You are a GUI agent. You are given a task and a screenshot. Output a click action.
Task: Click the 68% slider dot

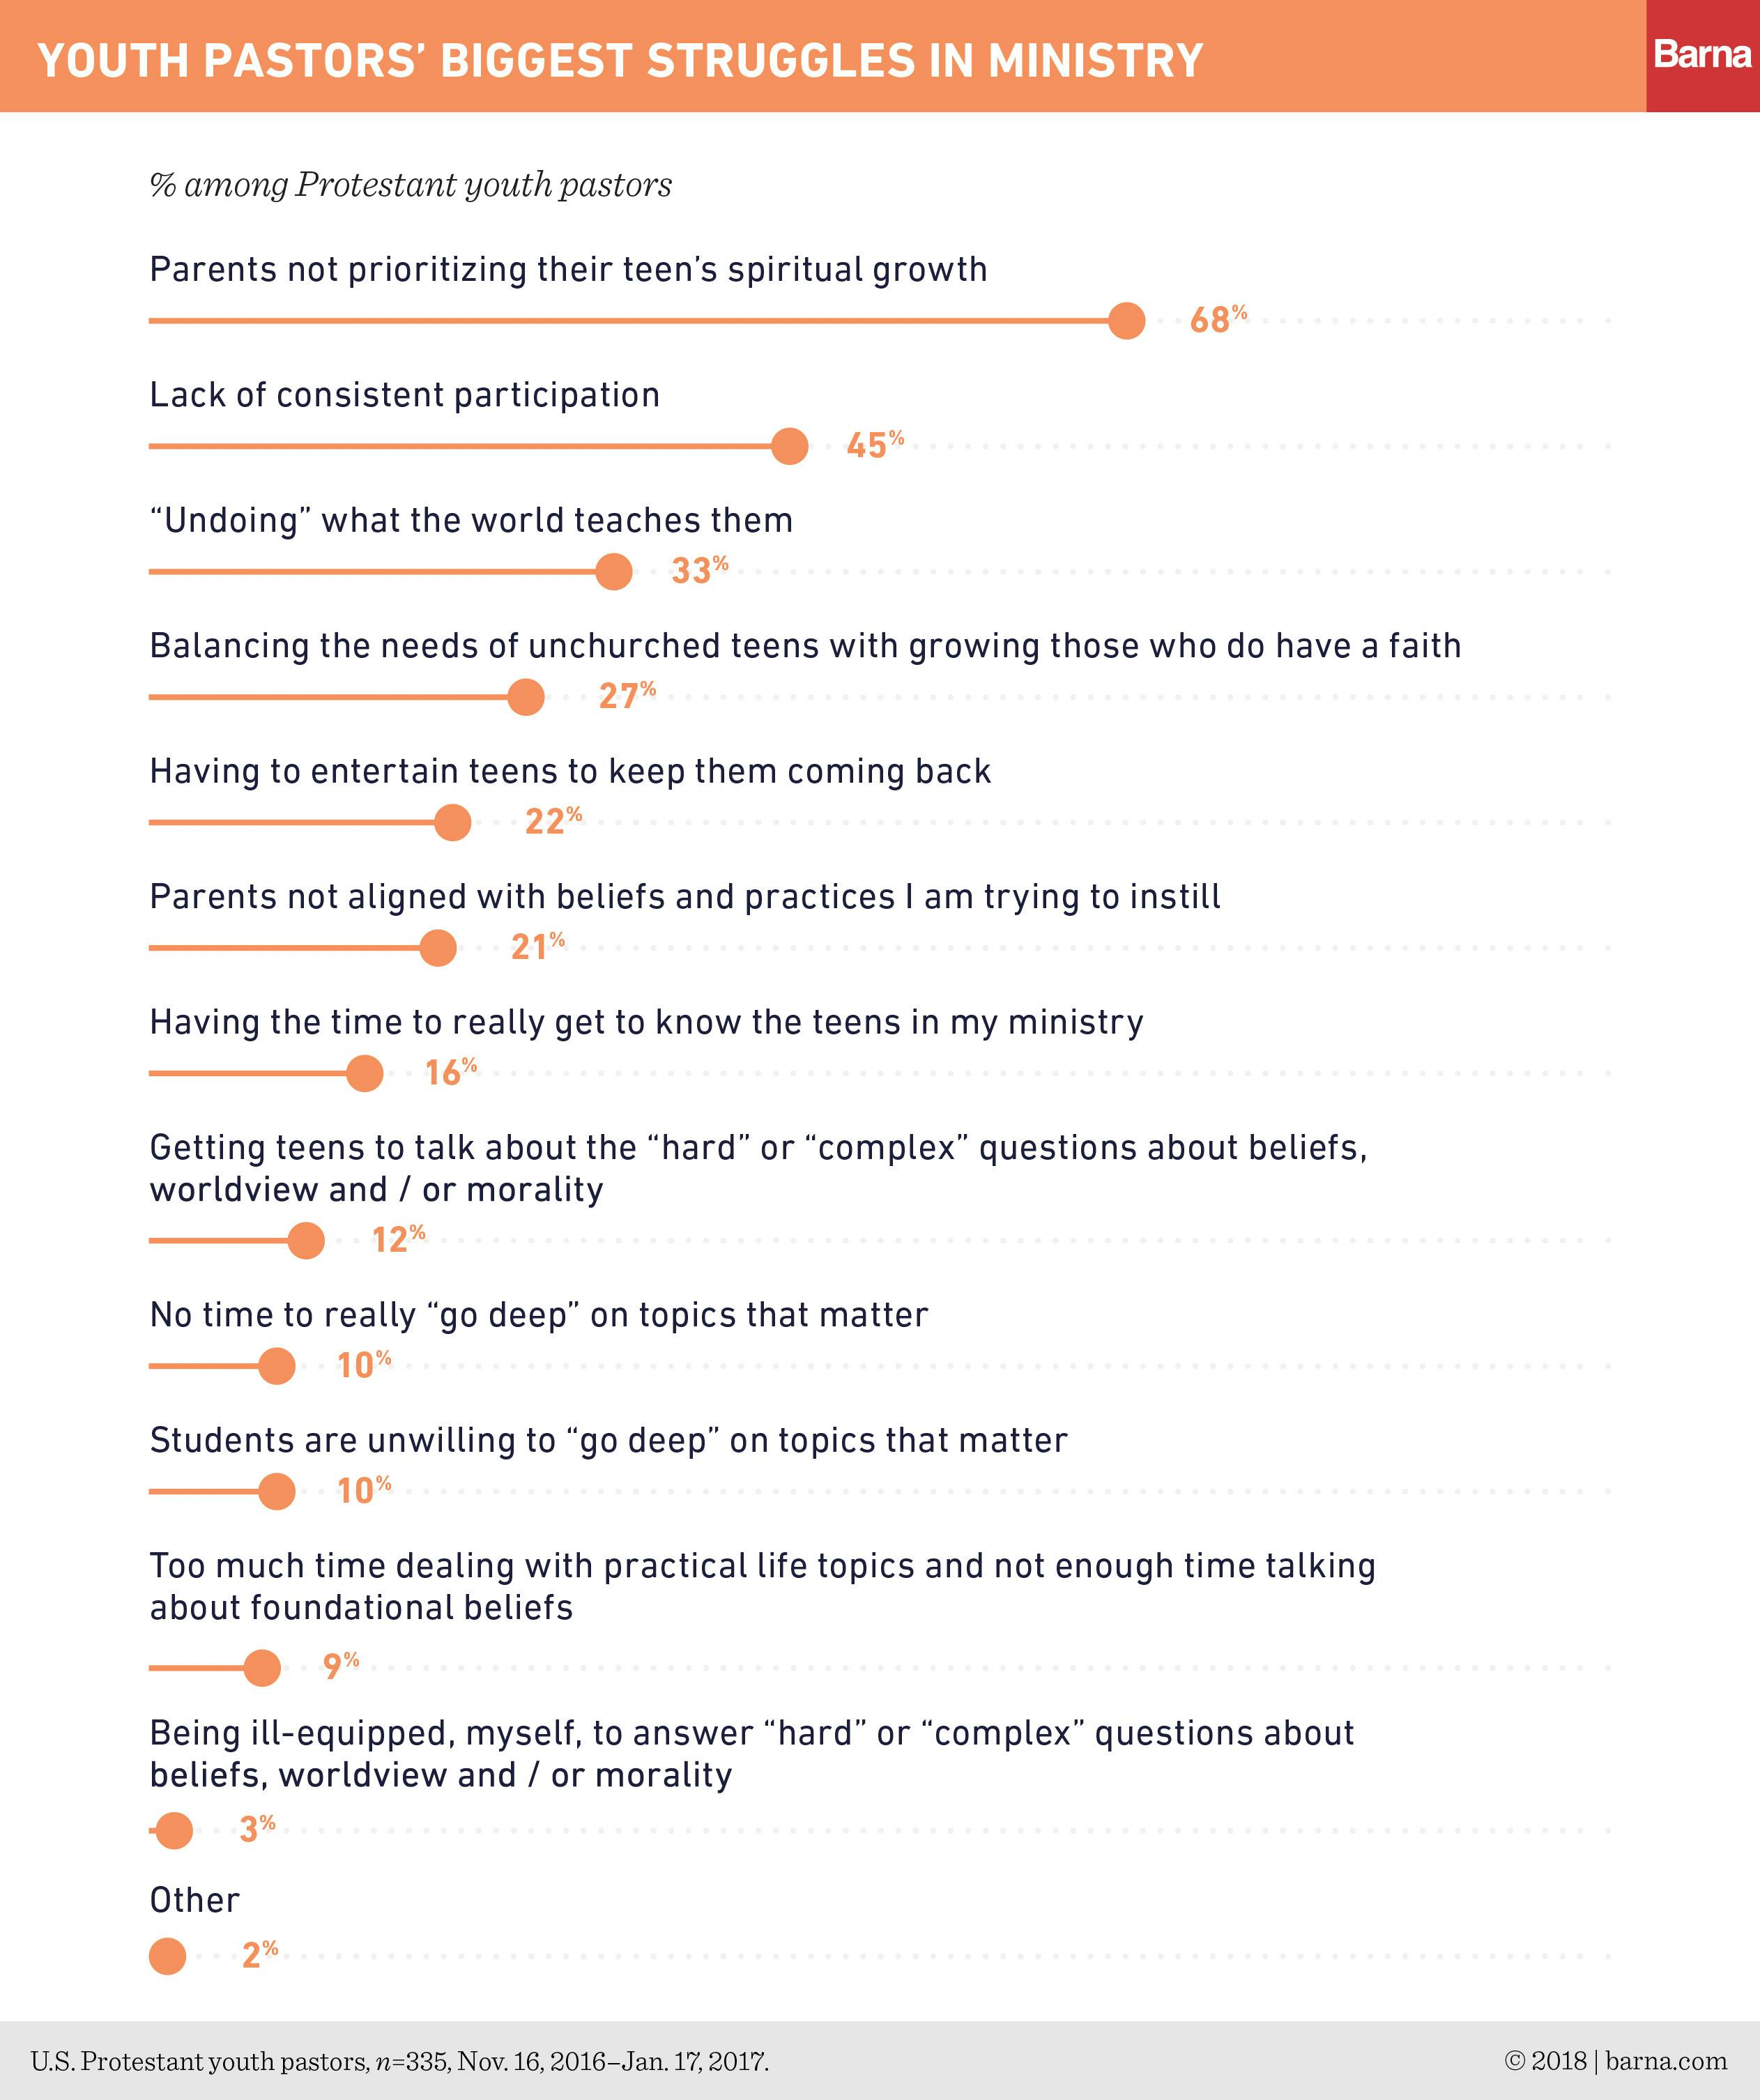click(1127, 321)
